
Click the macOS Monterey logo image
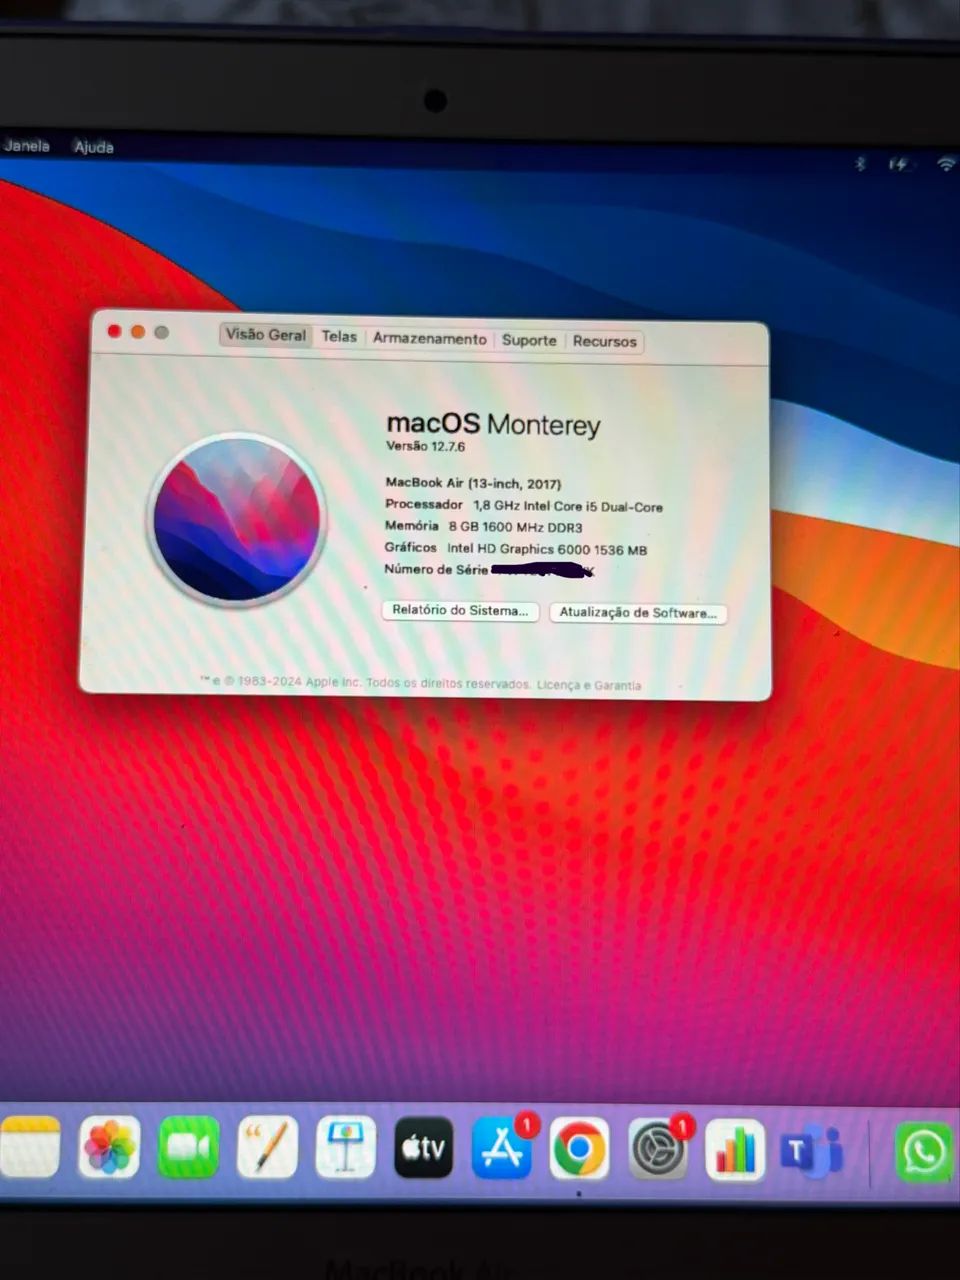coord(237,520)
